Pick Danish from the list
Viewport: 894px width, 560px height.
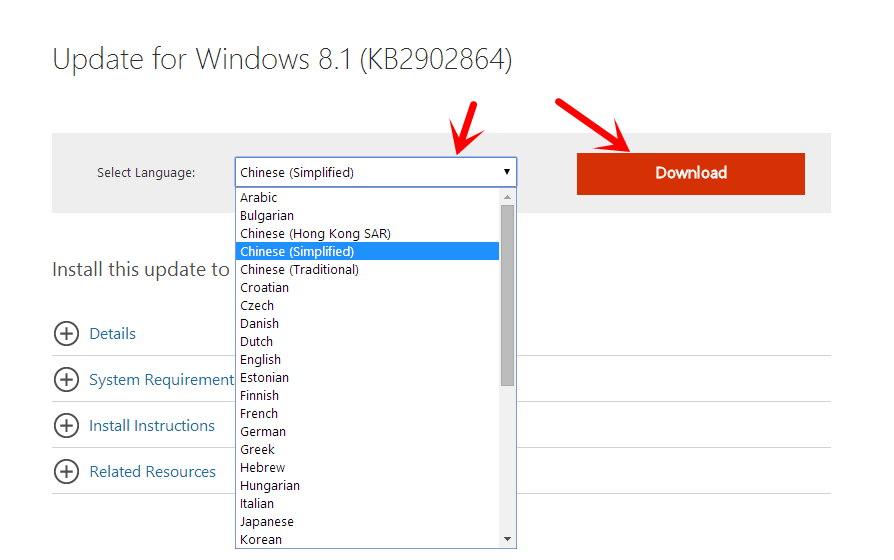(367, 323)
